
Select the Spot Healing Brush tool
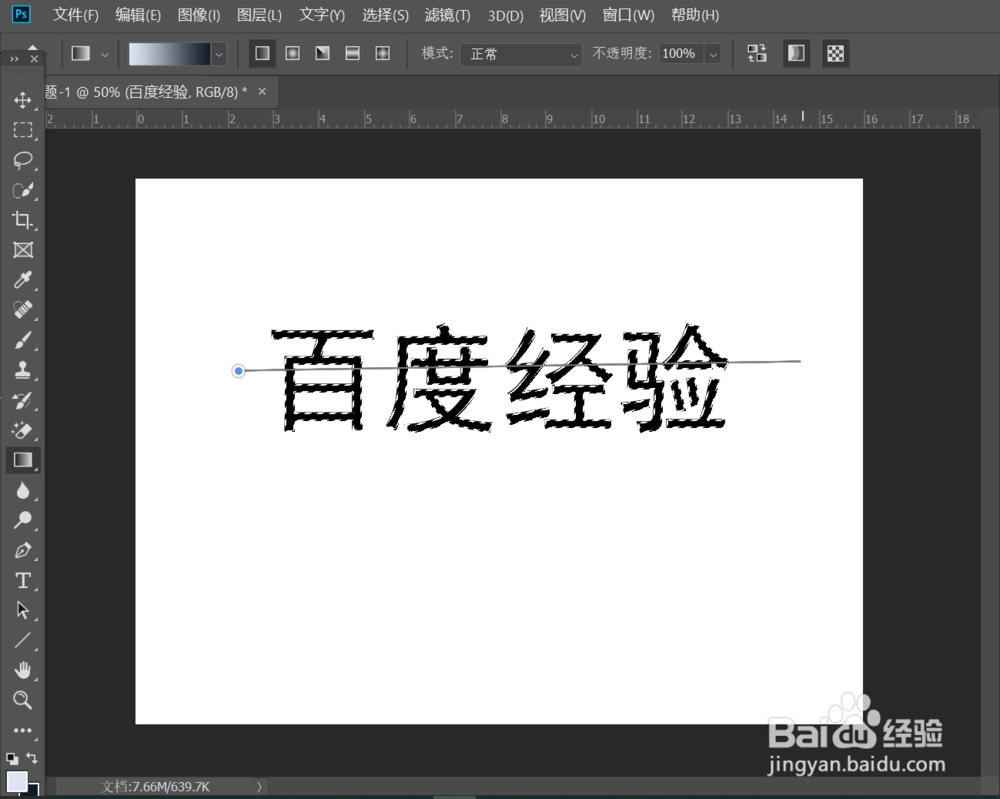(x=23, y=310)
